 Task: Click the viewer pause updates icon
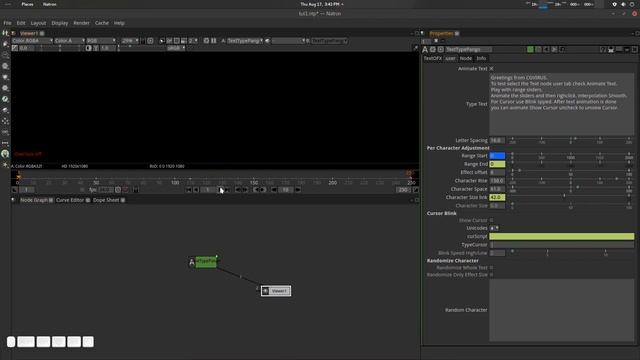coord(213,41)
